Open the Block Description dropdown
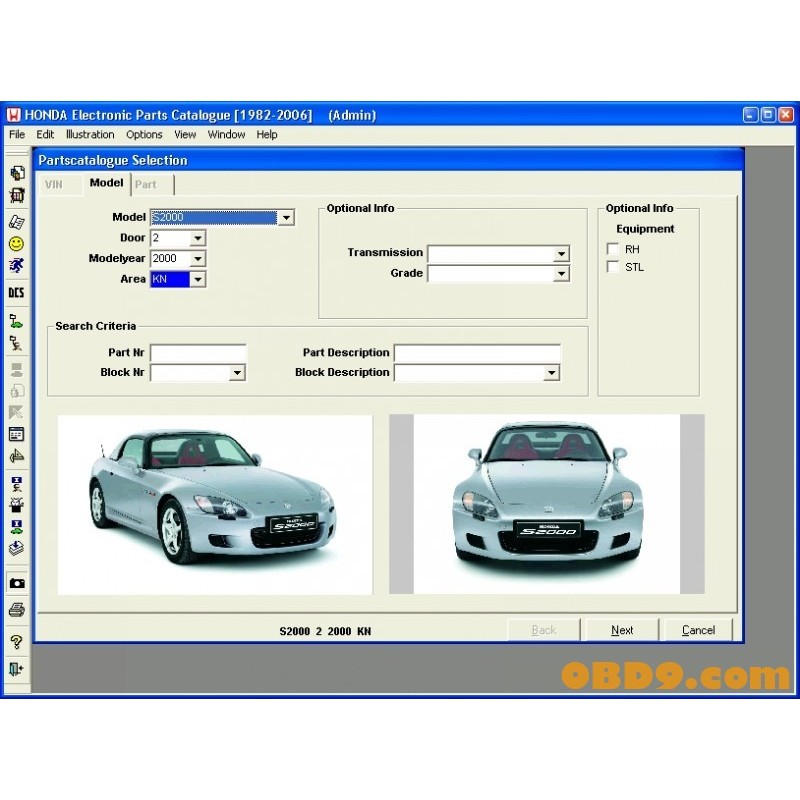The width and height of the screenshot is (800, 800). click(x=552, y=373)
